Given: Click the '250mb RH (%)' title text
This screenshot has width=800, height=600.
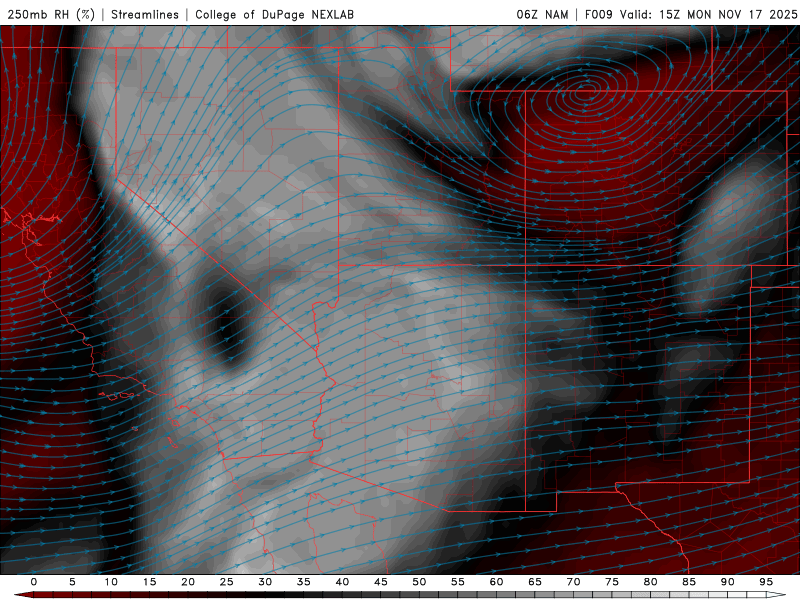Looking at the screenshot, I should coord(51,14).
